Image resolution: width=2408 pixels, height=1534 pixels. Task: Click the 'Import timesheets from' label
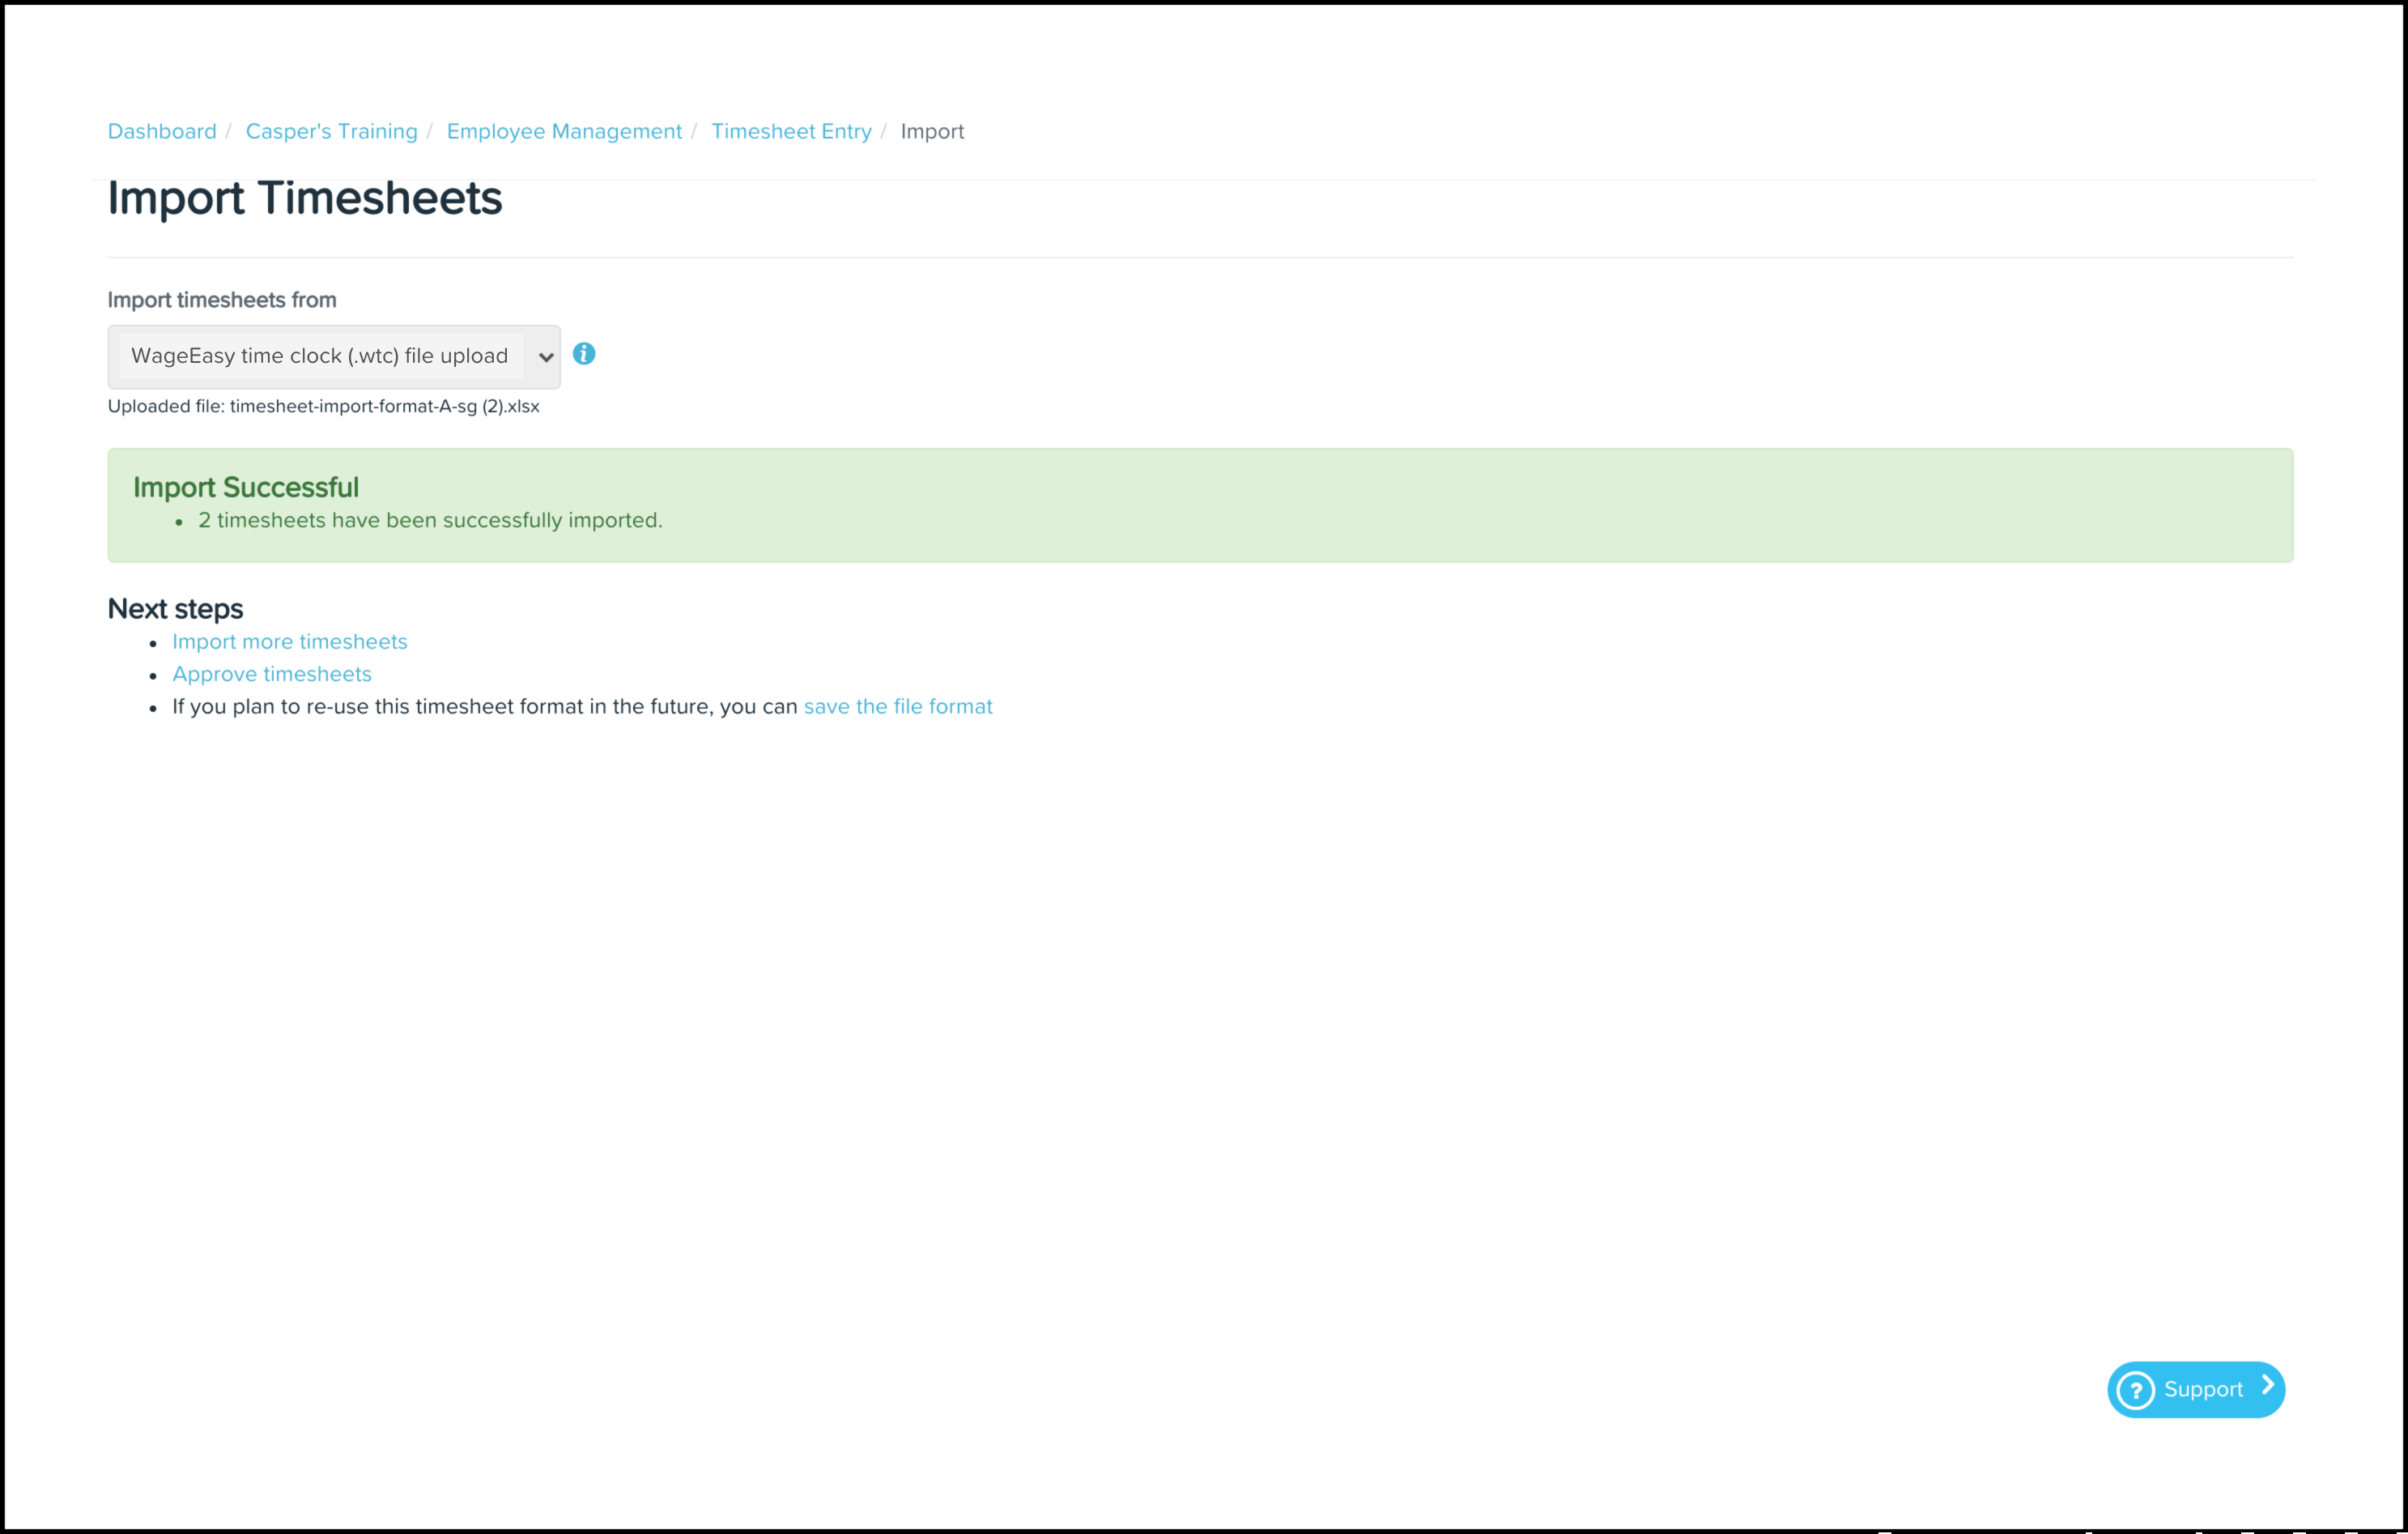222,300
